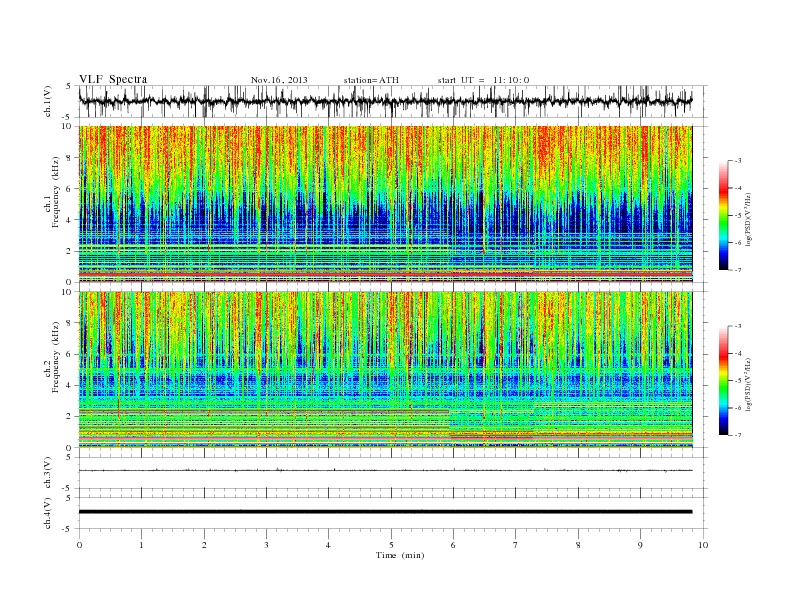
Task: Click the "5" voltage tick on ch.1(V) axis
Action: 69,86
